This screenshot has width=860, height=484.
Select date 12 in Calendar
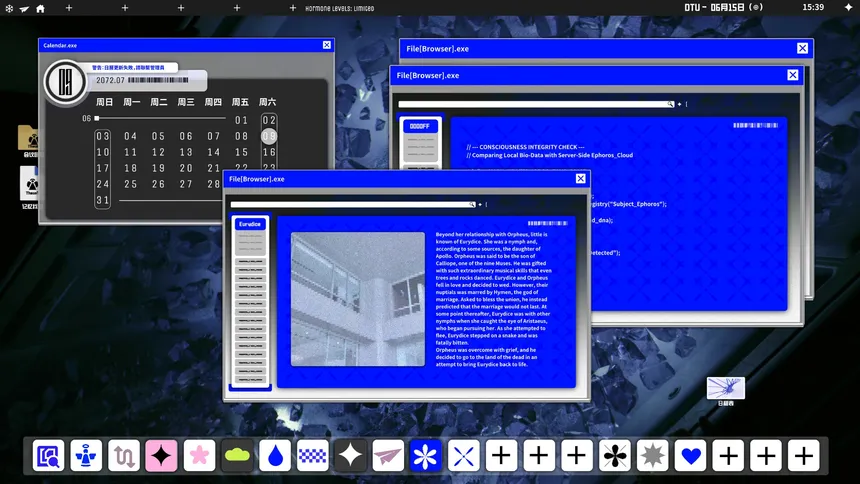[159, 152]
